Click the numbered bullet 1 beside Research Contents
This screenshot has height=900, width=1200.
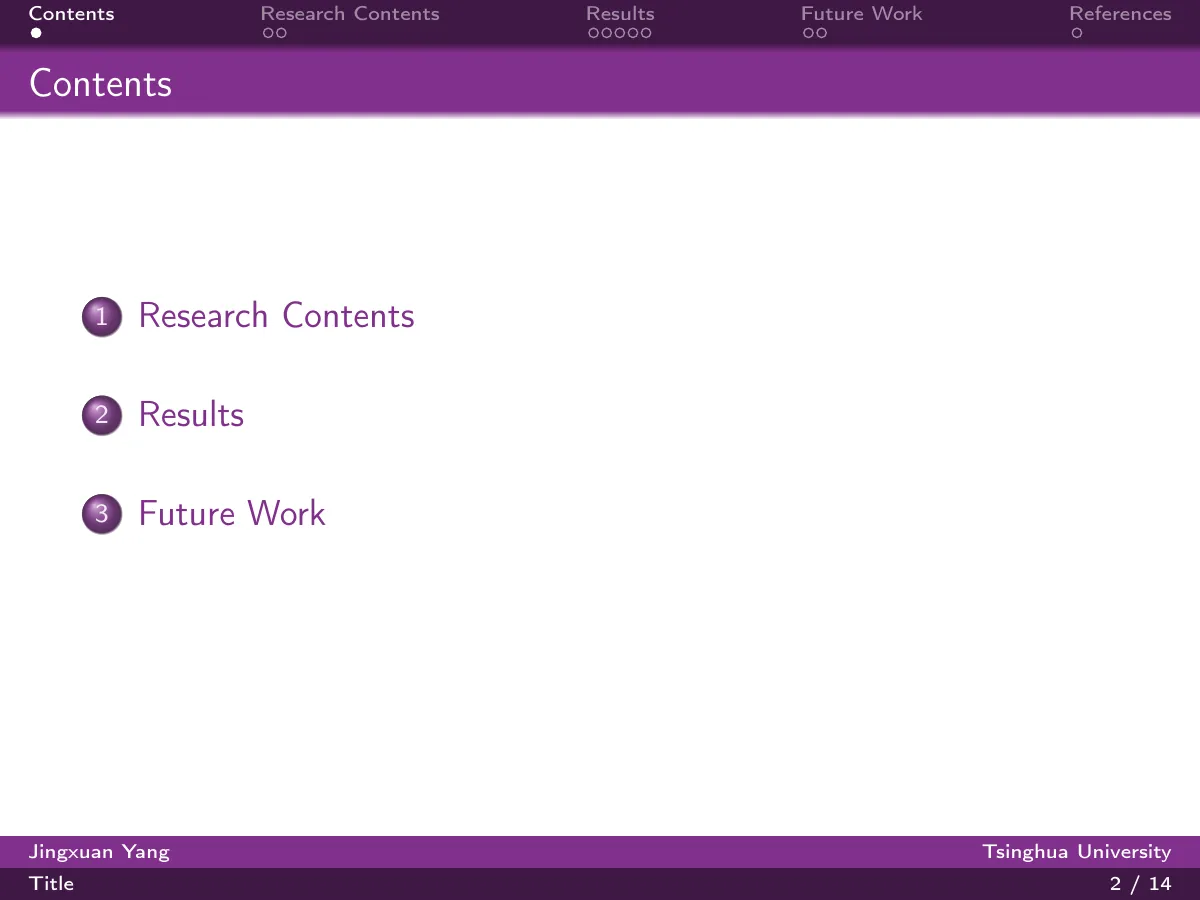click(101, 317)
